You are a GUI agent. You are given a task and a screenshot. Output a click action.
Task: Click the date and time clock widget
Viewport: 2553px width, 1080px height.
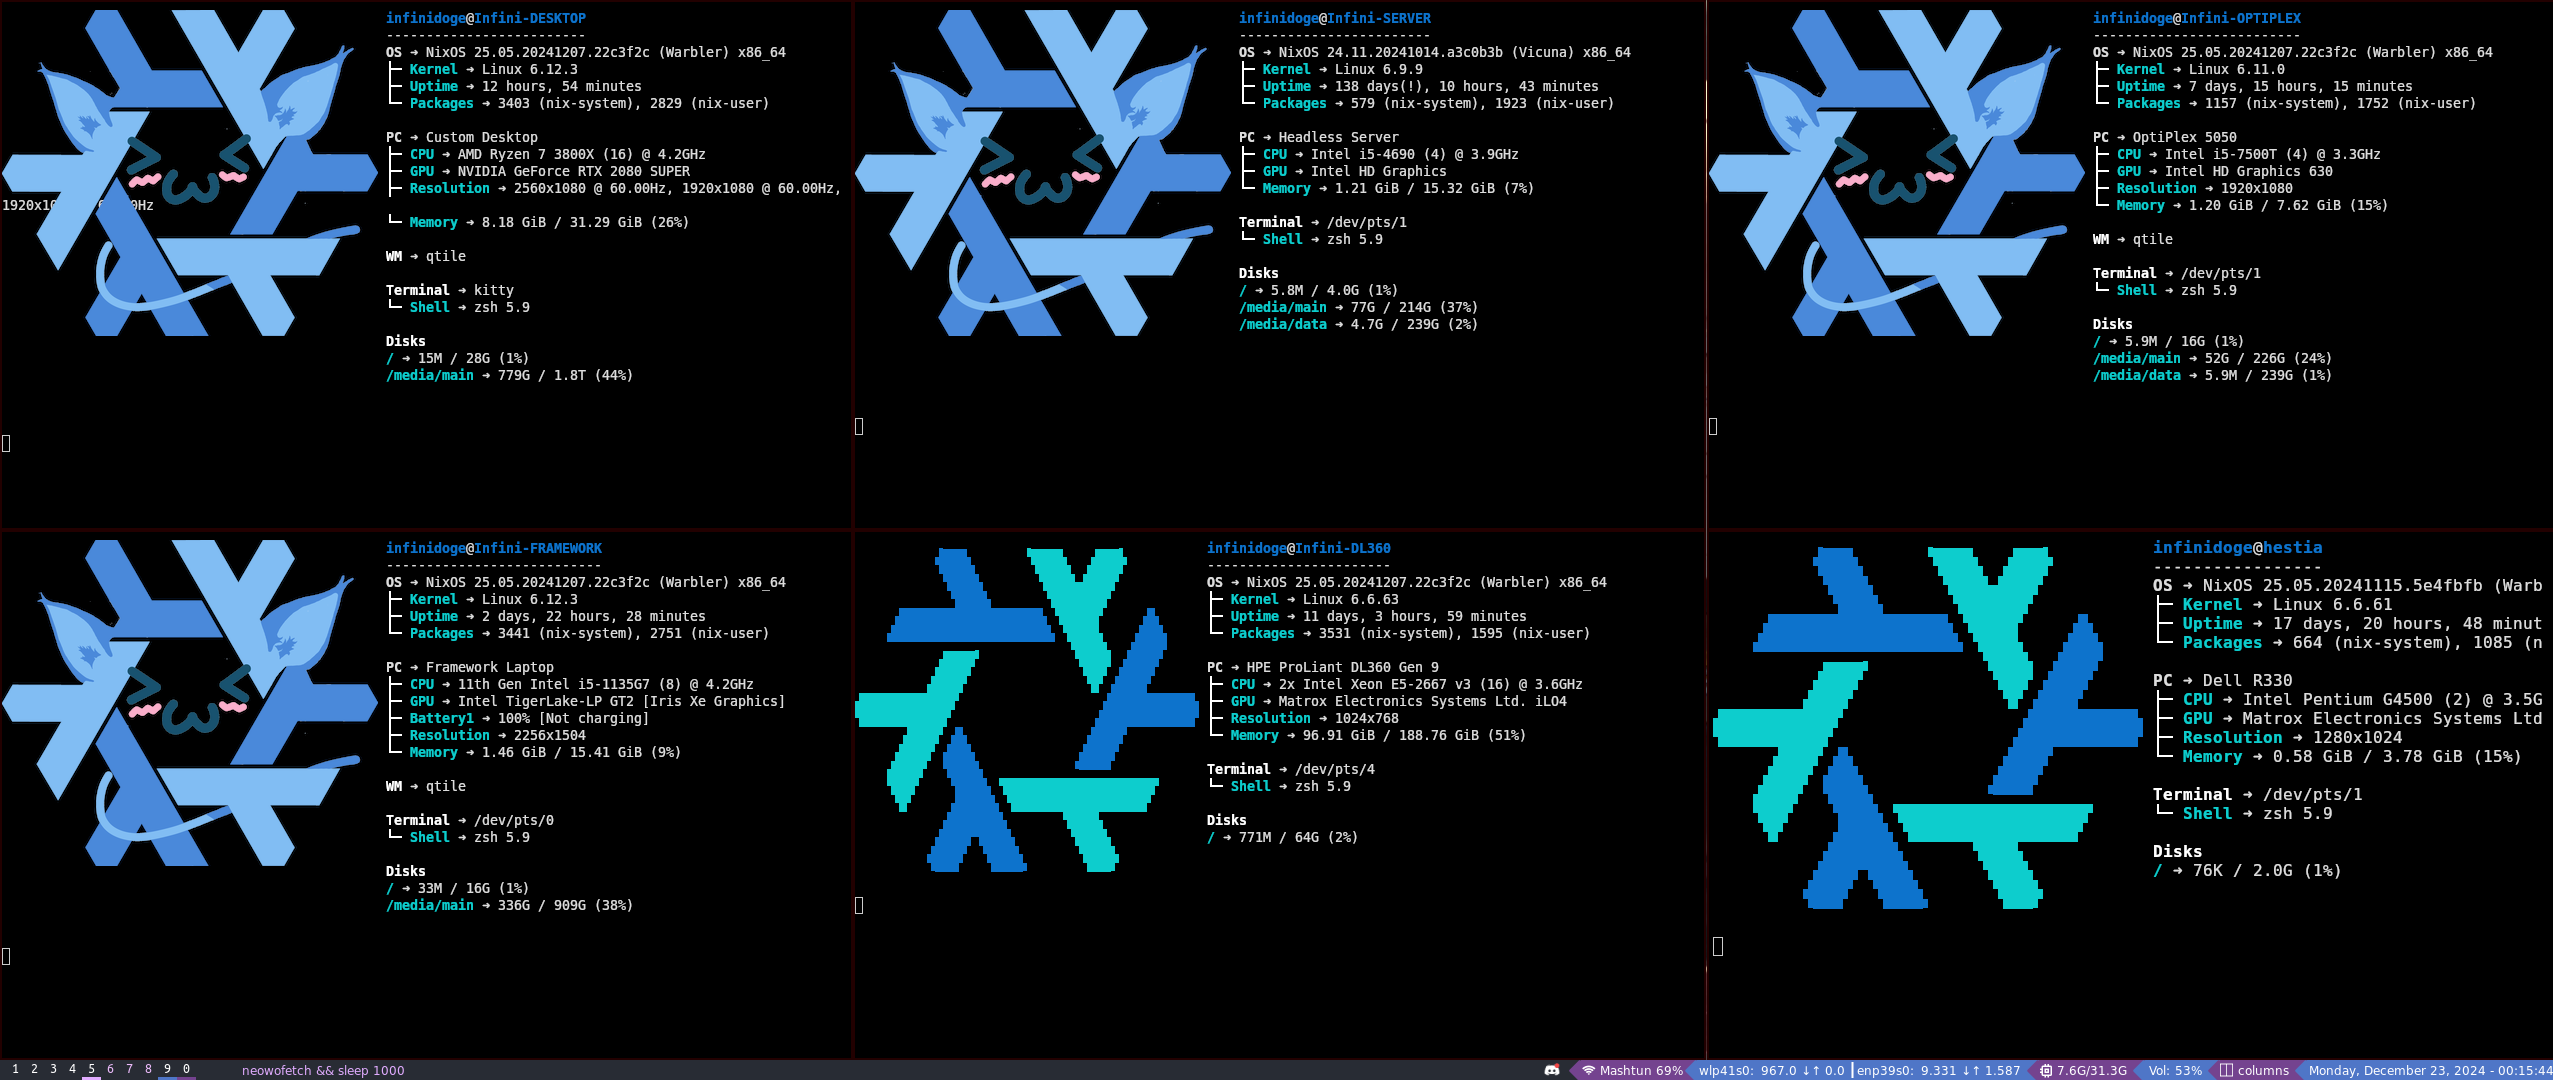pos(2430,1070)
